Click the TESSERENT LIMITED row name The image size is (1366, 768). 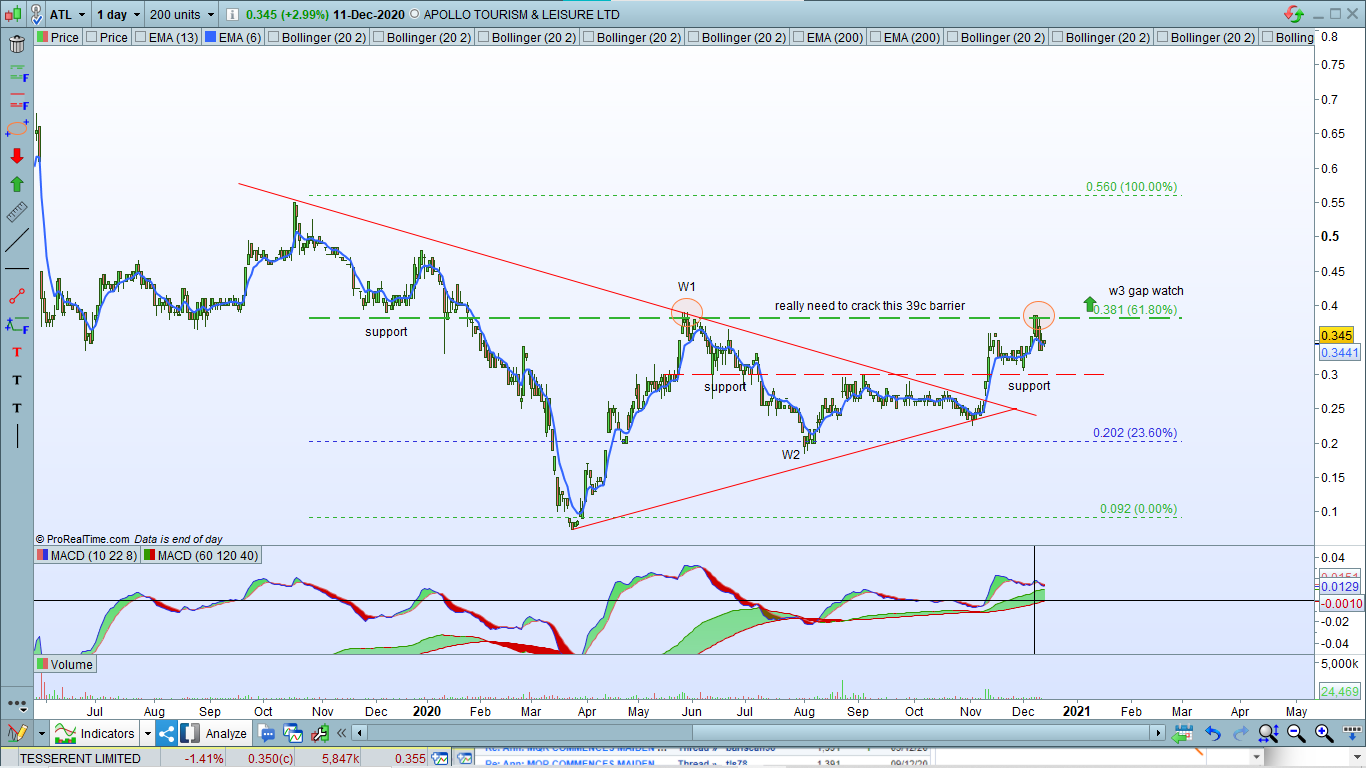point(80,759)
